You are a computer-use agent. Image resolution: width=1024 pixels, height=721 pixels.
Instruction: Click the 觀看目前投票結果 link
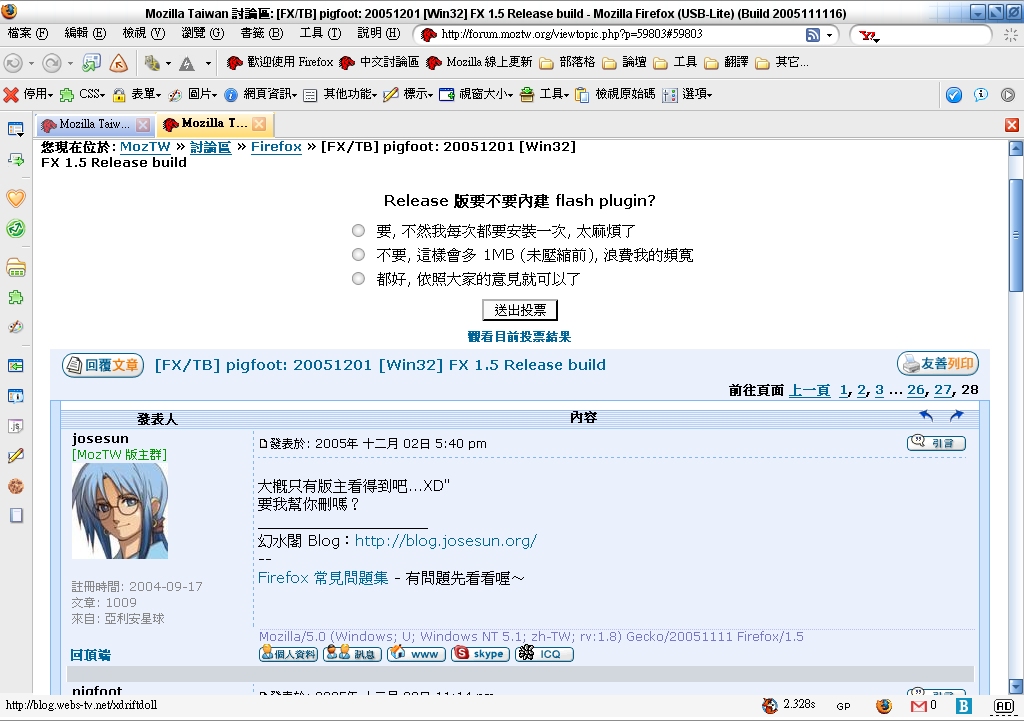[x=519, y=336]
